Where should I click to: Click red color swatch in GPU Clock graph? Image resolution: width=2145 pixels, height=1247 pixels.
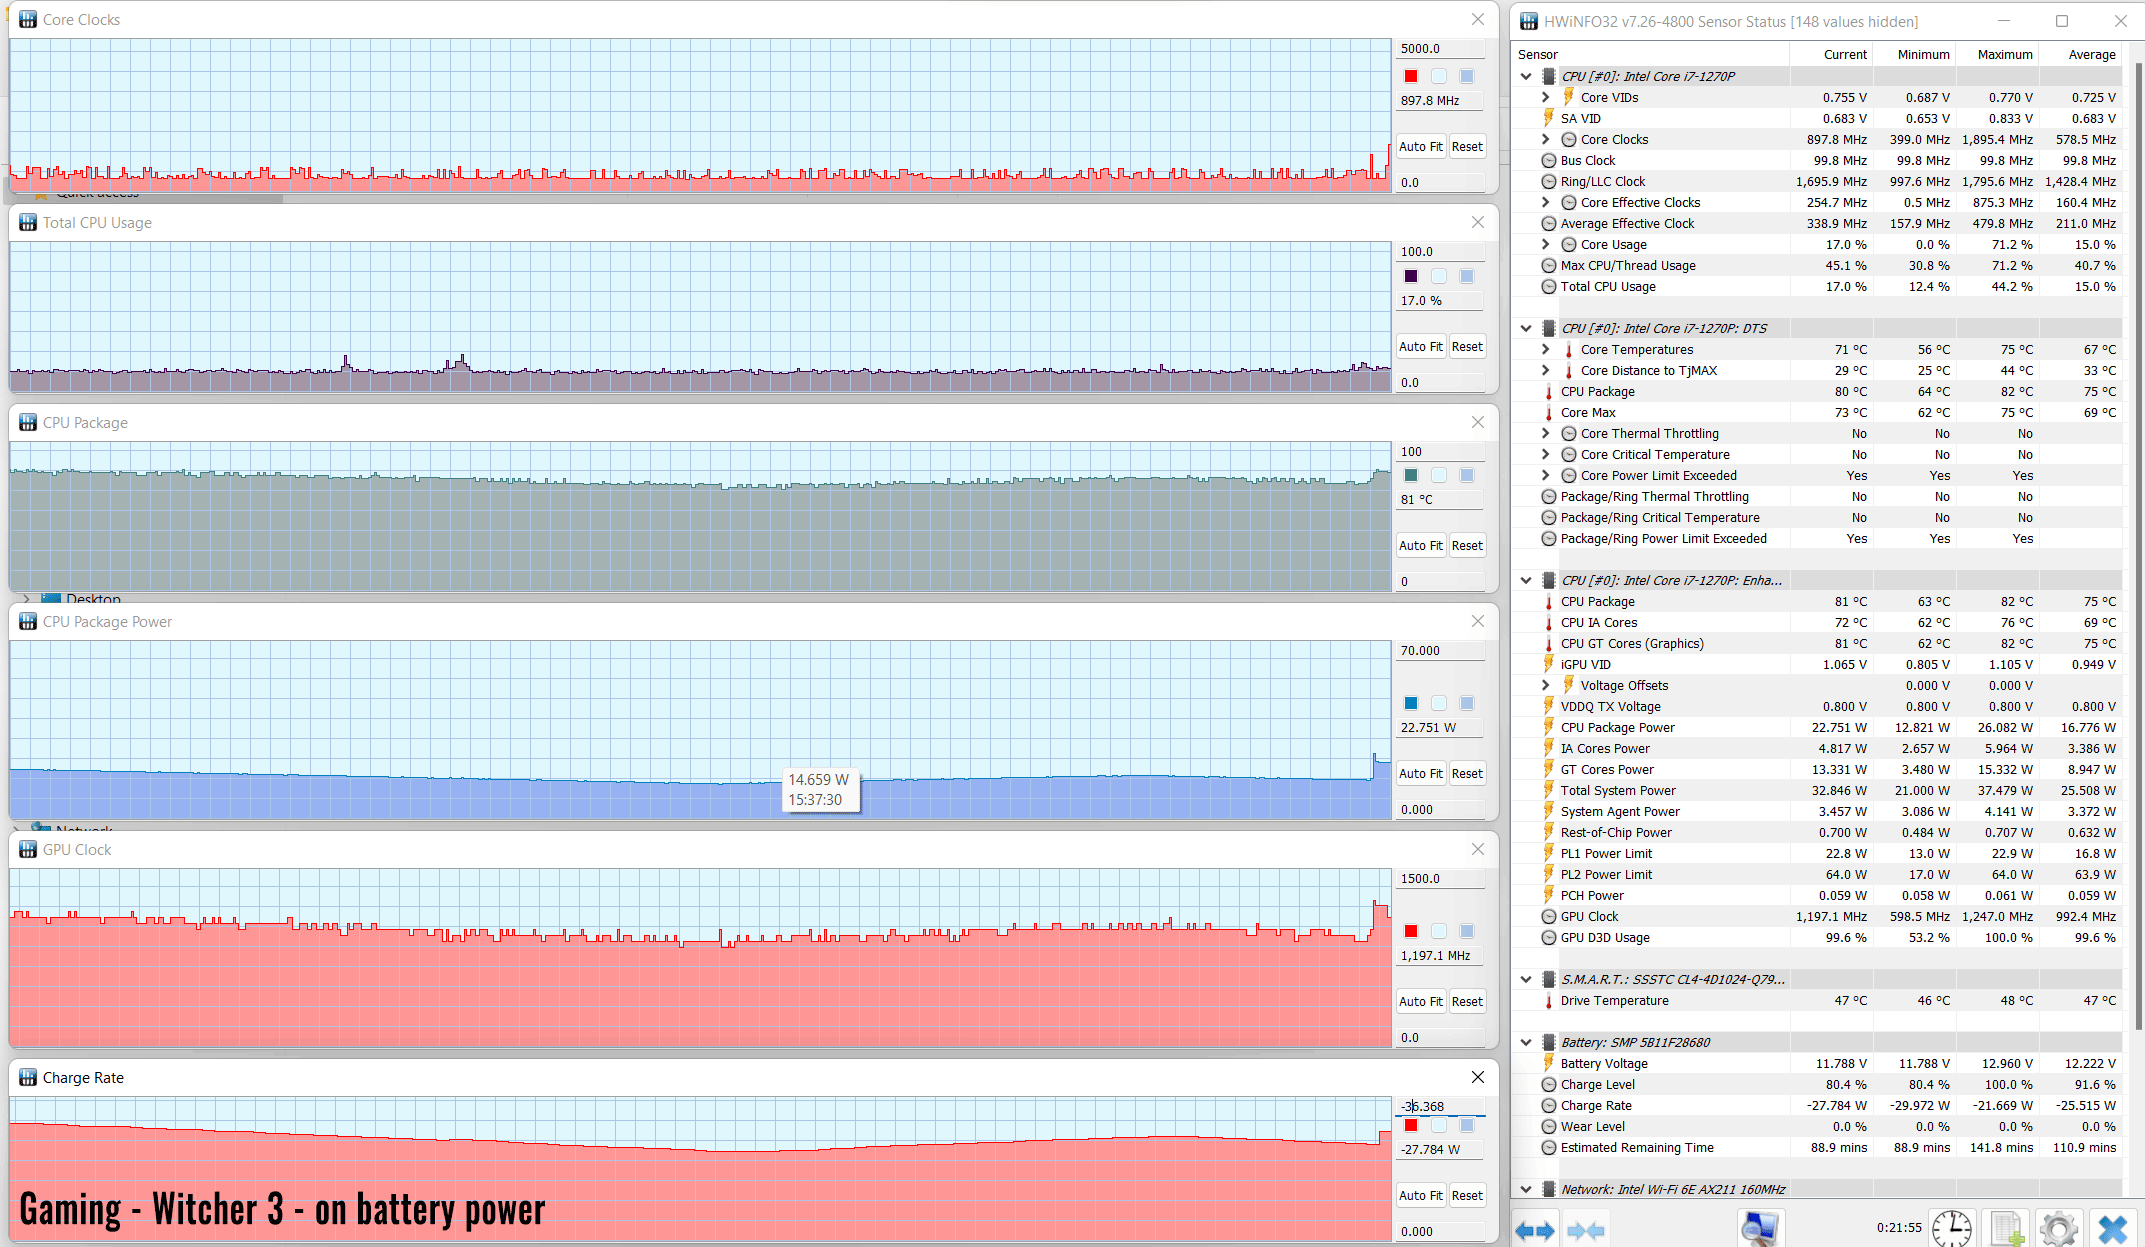(1411, 931)
